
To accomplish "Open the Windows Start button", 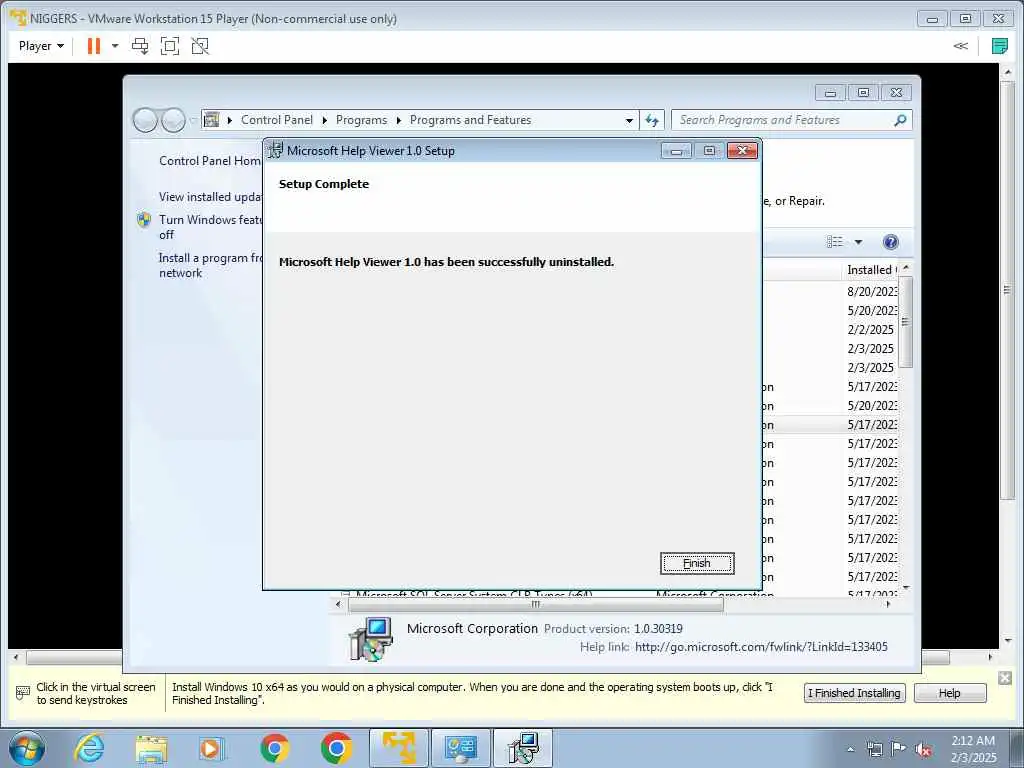I will [27, 748].
